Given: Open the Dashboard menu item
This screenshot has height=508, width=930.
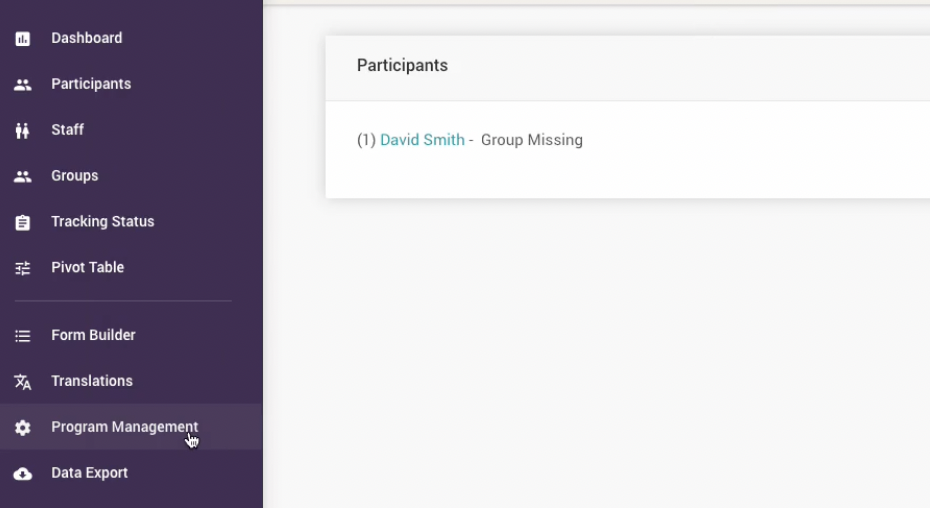Looking at the screenshot, I should (x=87, y=38).
